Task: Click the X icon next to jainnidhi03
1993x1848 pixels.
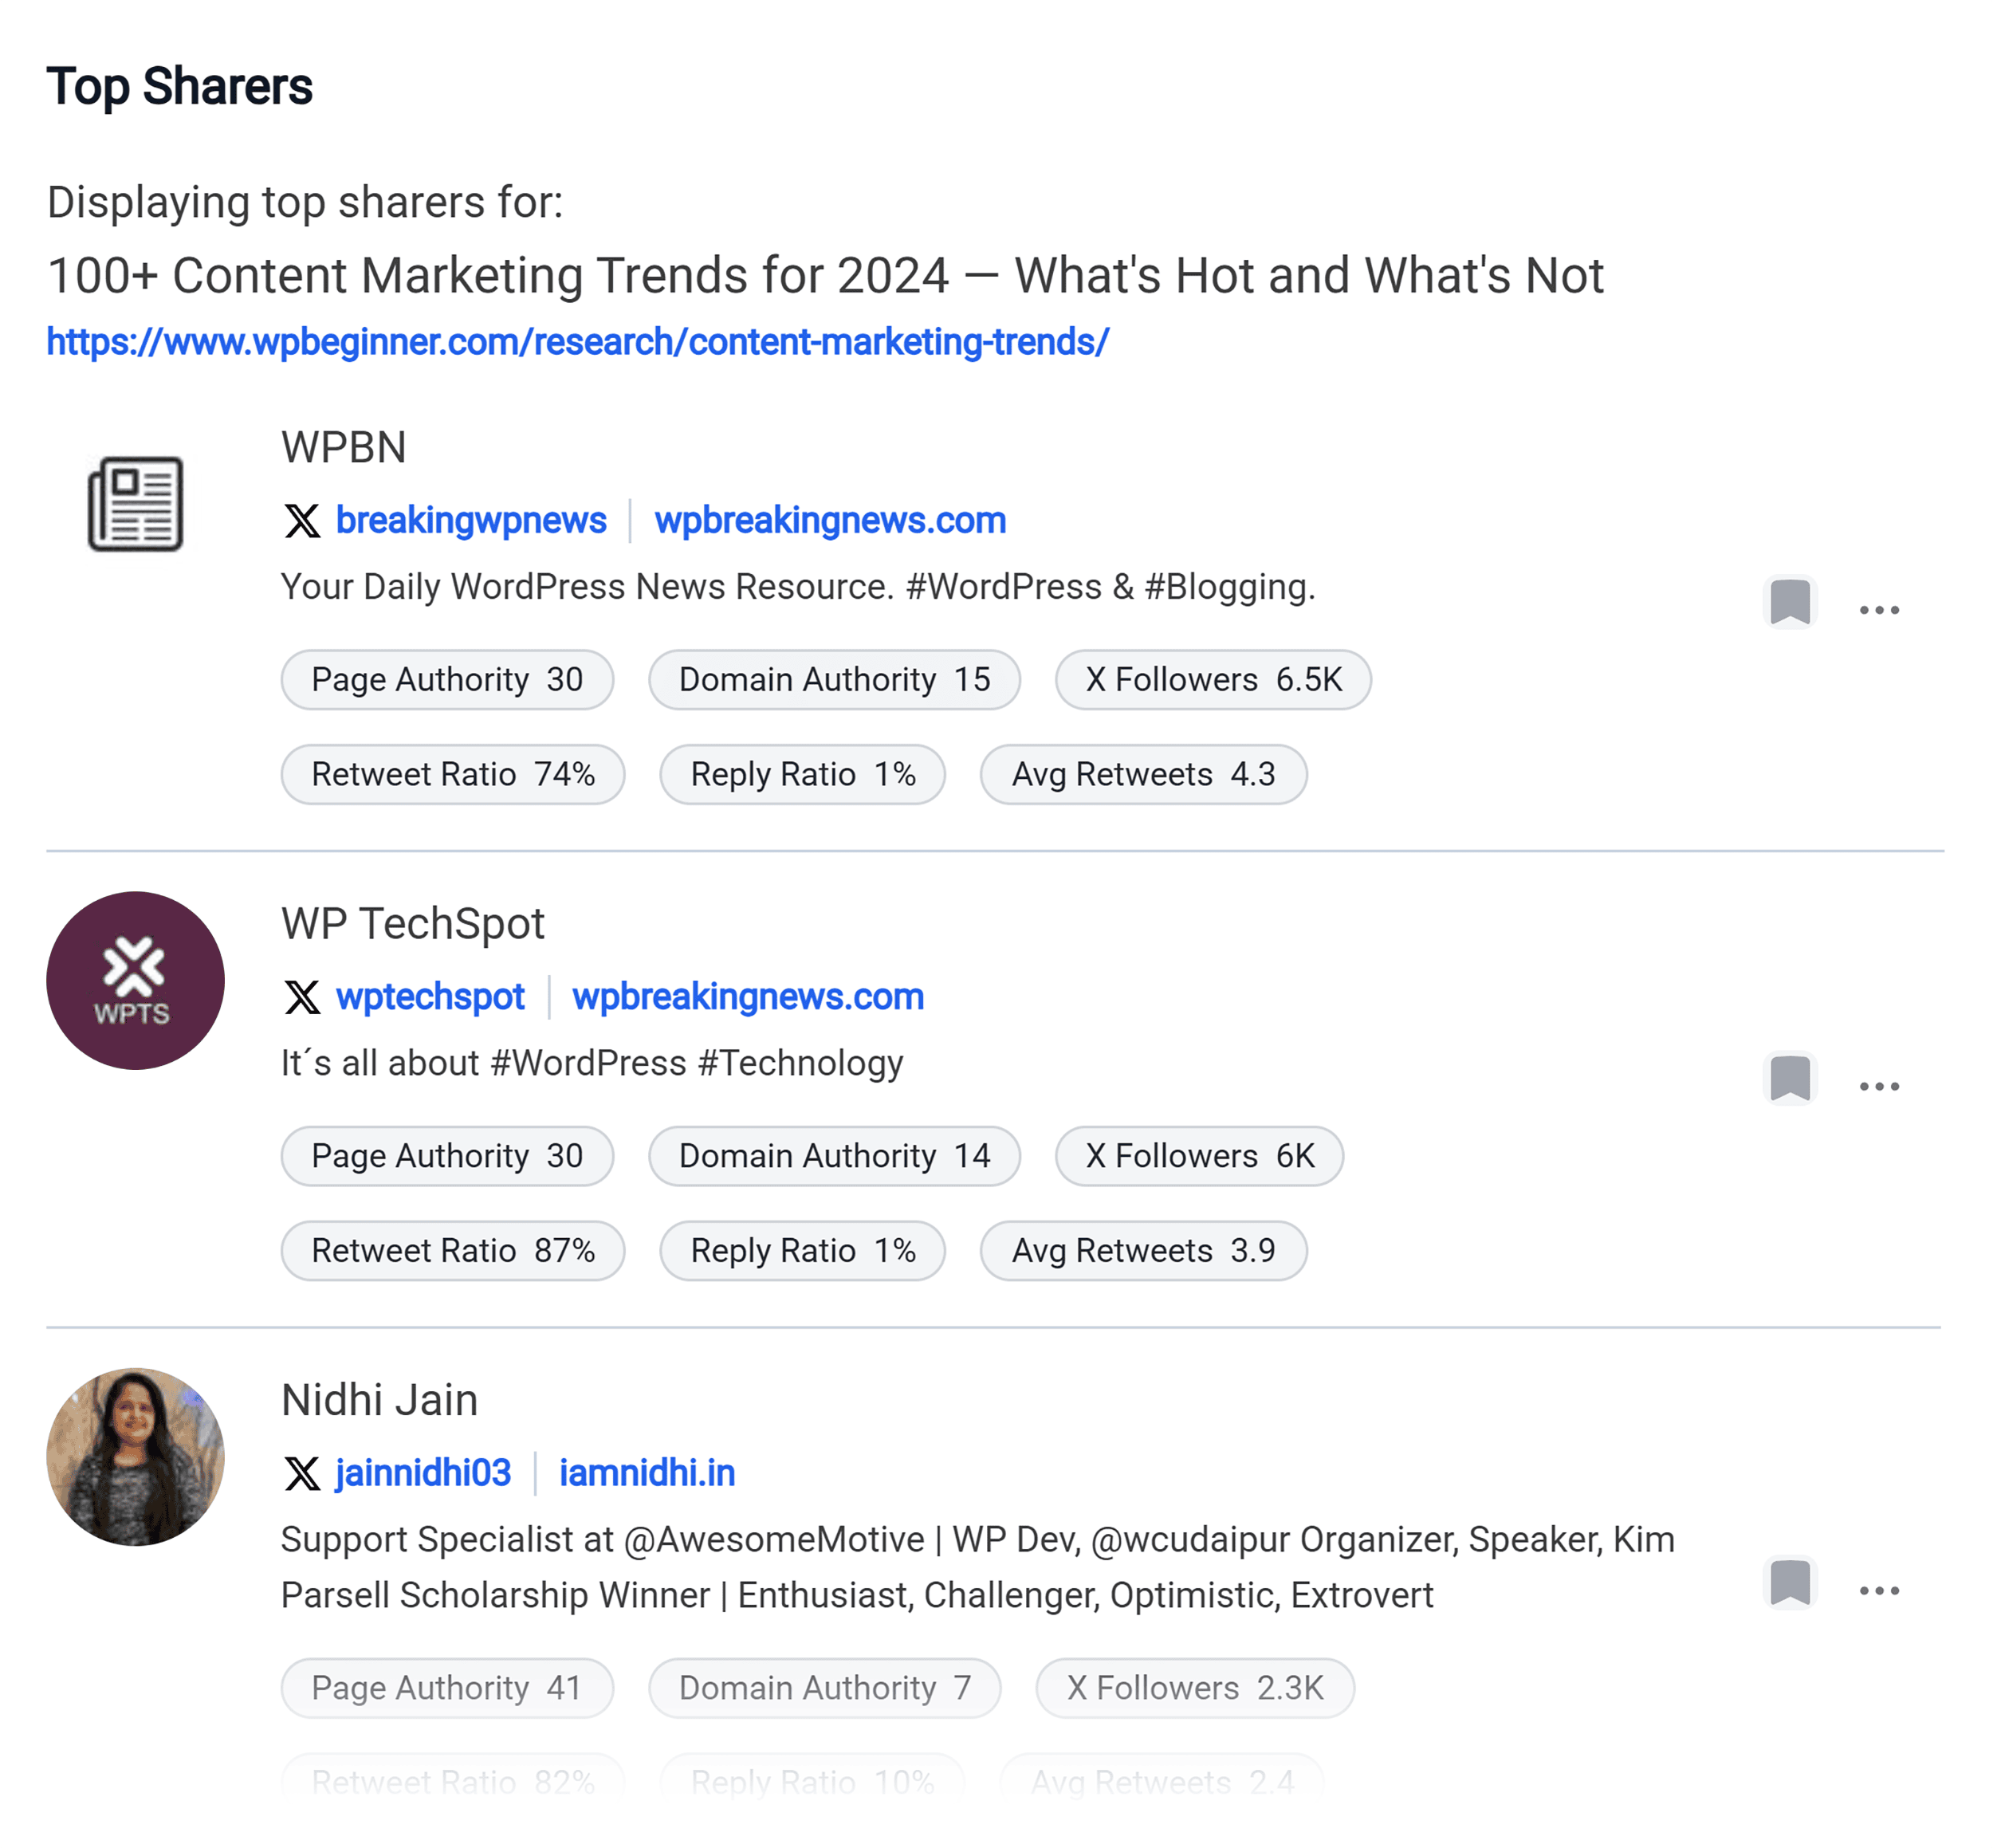Action: [301, 1473]
